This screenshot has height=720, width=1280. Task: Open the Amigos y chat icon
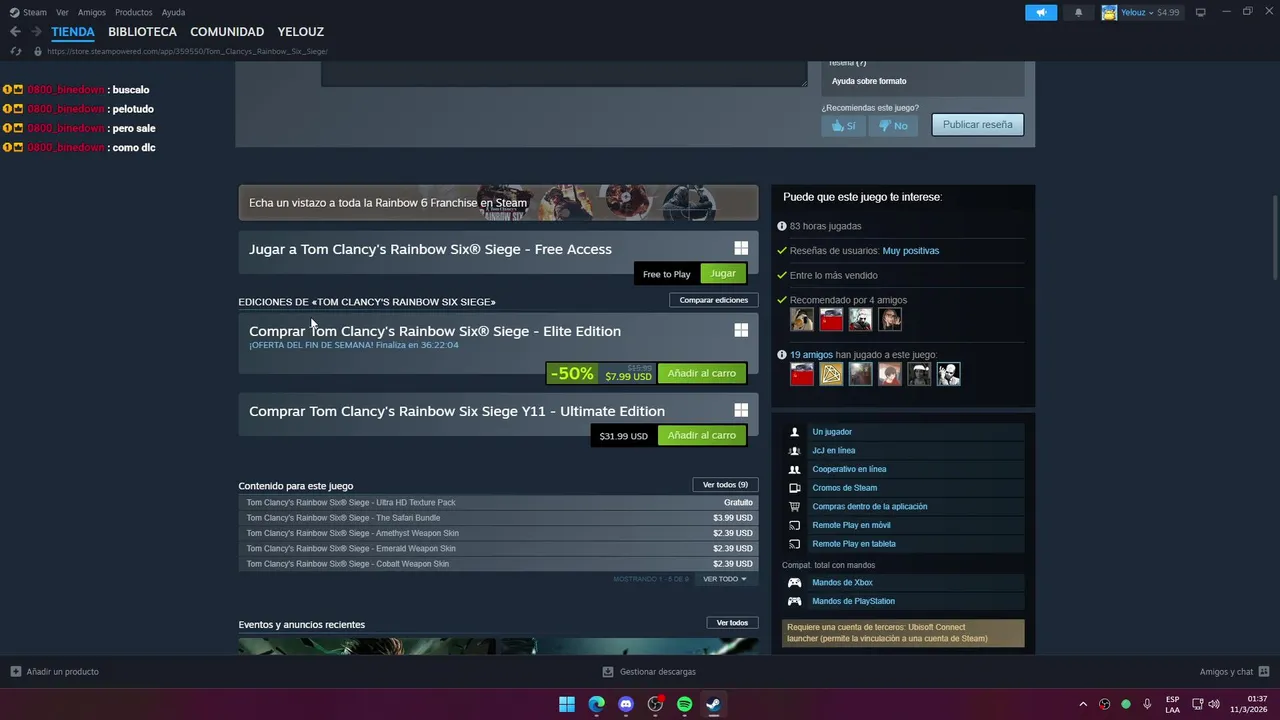point(1264,672)
